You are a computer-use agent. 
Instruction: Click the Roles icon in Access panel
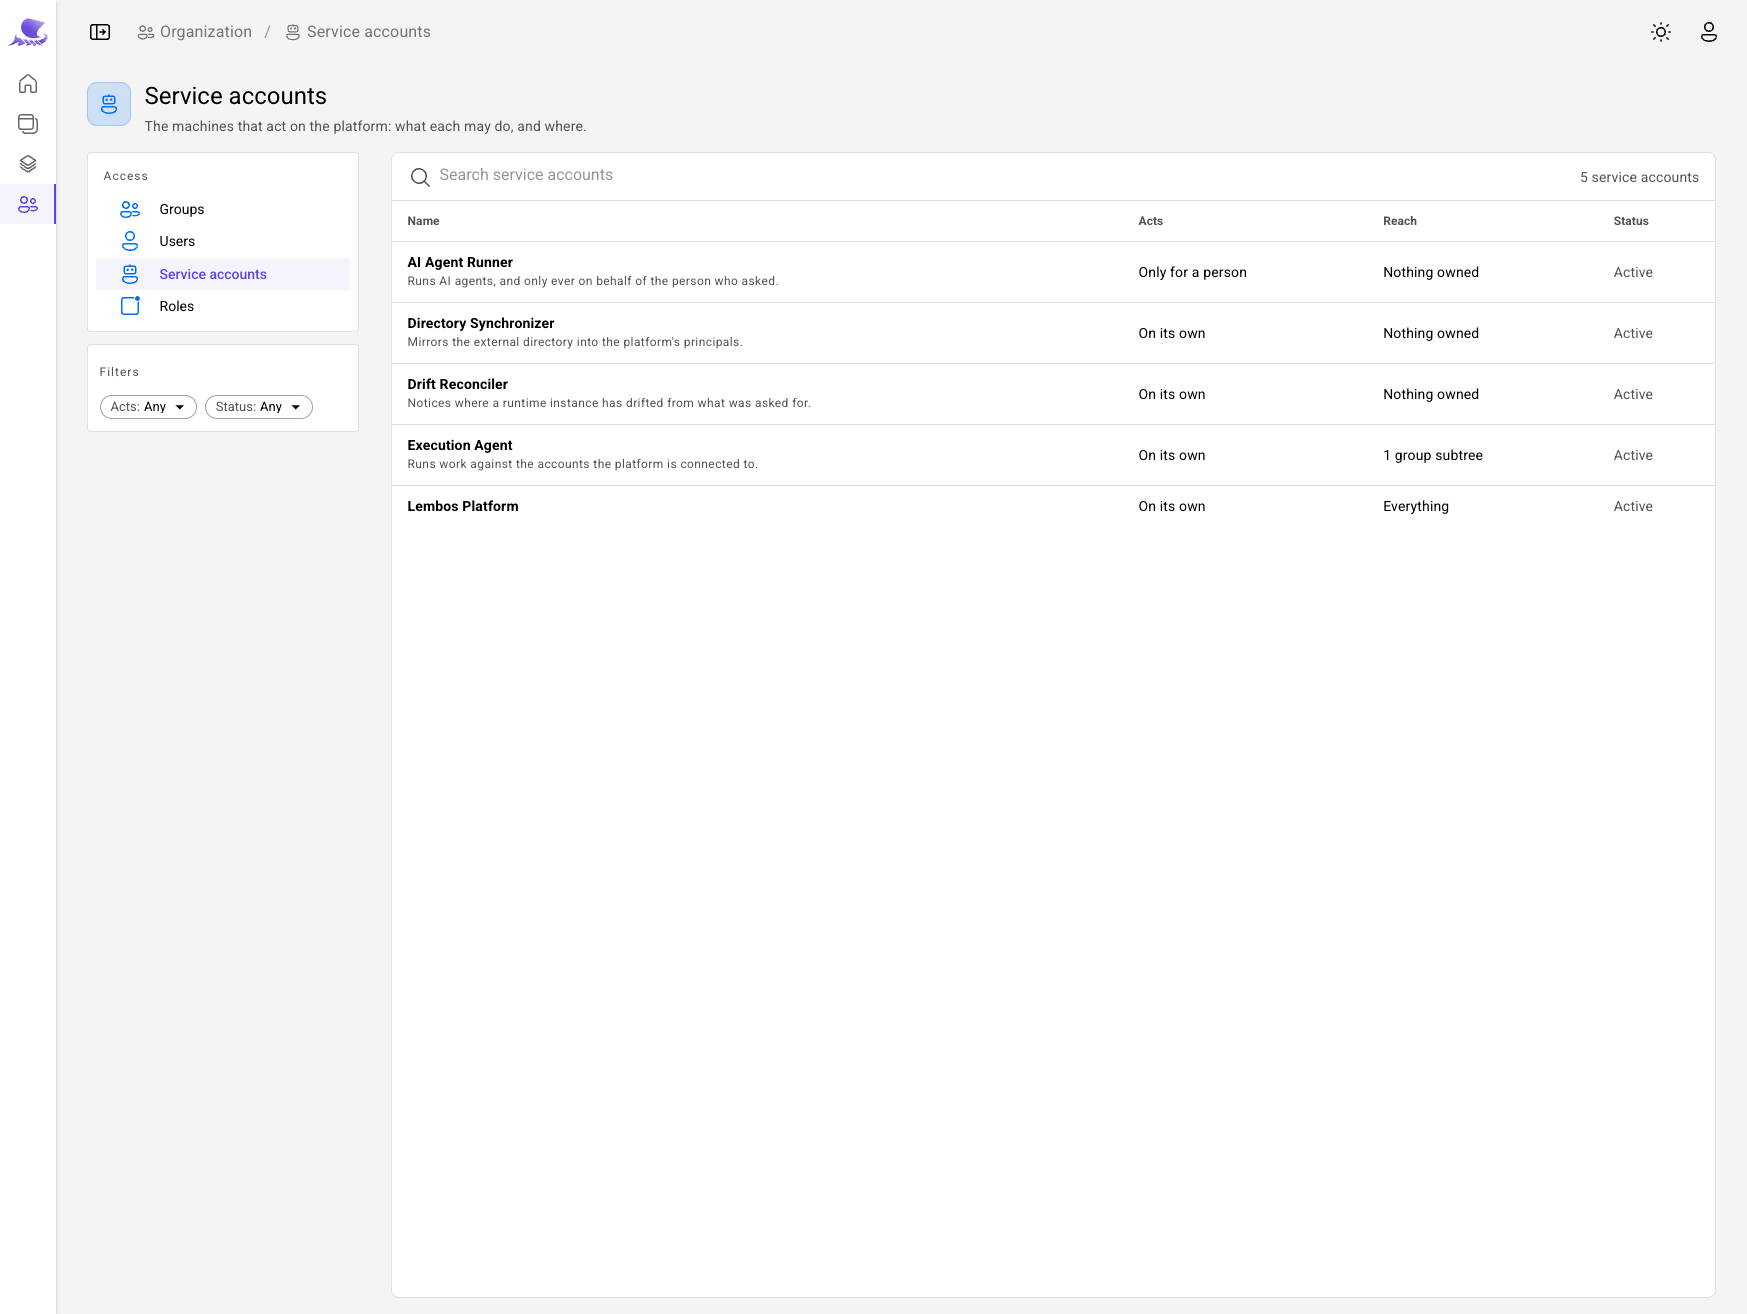pyautogui.click(x=130, y=306)
